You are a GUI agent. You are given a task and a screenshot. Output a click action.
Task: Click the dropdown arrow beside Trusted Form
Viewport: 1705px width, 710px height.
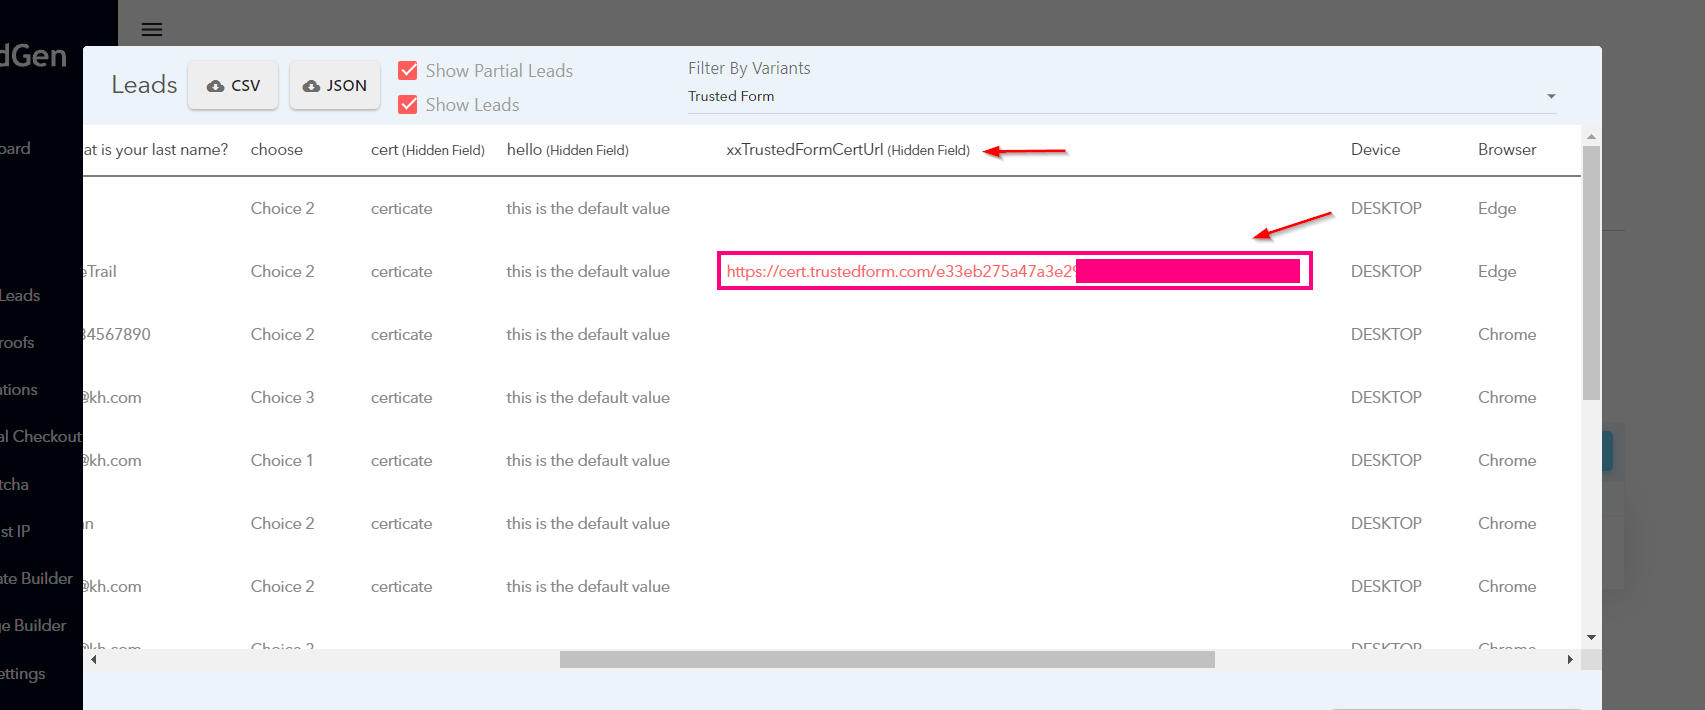[x=1551, y=96]
